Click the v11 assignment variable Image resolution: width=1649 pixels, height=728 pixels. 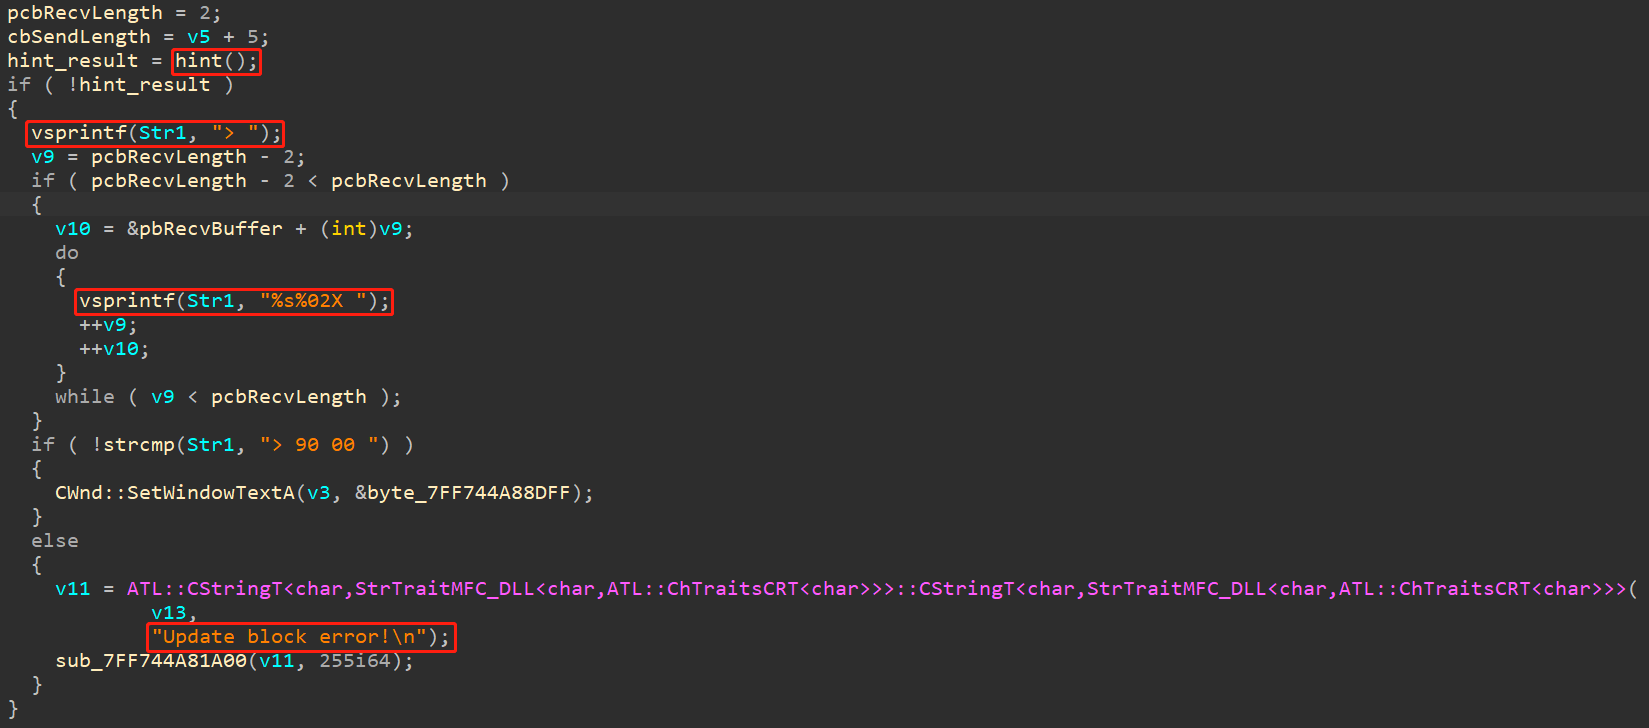pos(73,589)
